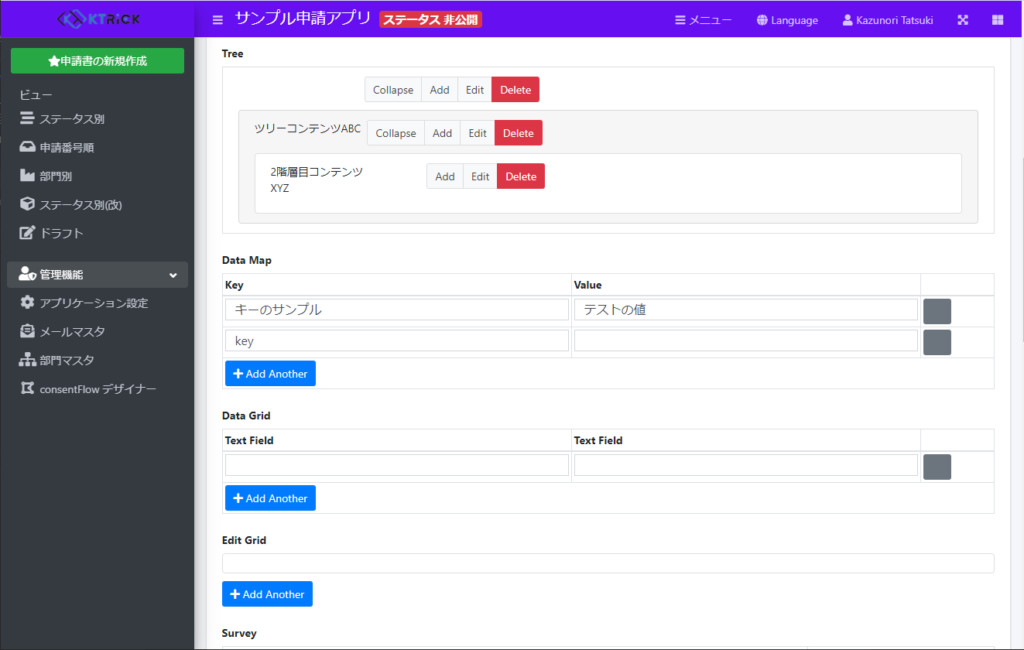Click the ステータス別(改) cube icon
Viewport: 1024px width, 650px height.
pos(27,204)
